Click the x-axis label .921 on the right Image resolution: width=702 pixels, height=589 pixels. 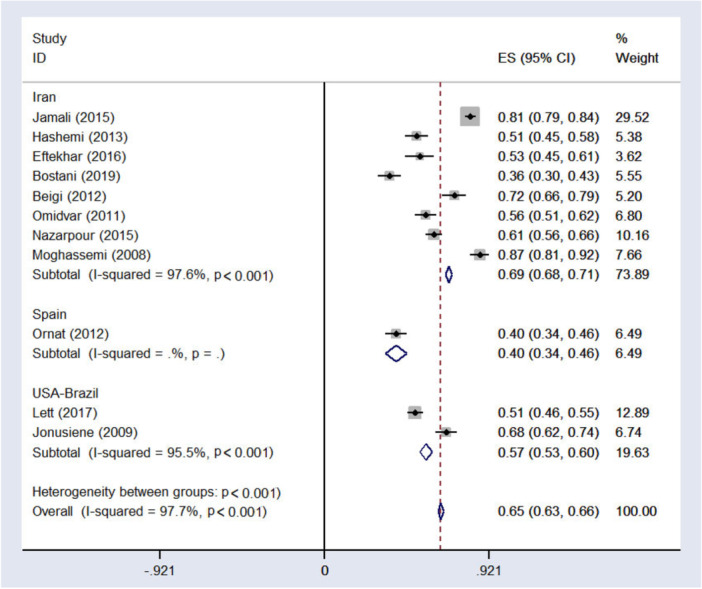click(489, 569)
